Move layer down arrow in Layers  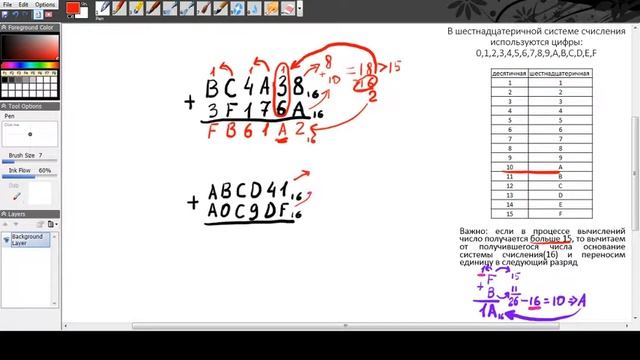point(16,224)
